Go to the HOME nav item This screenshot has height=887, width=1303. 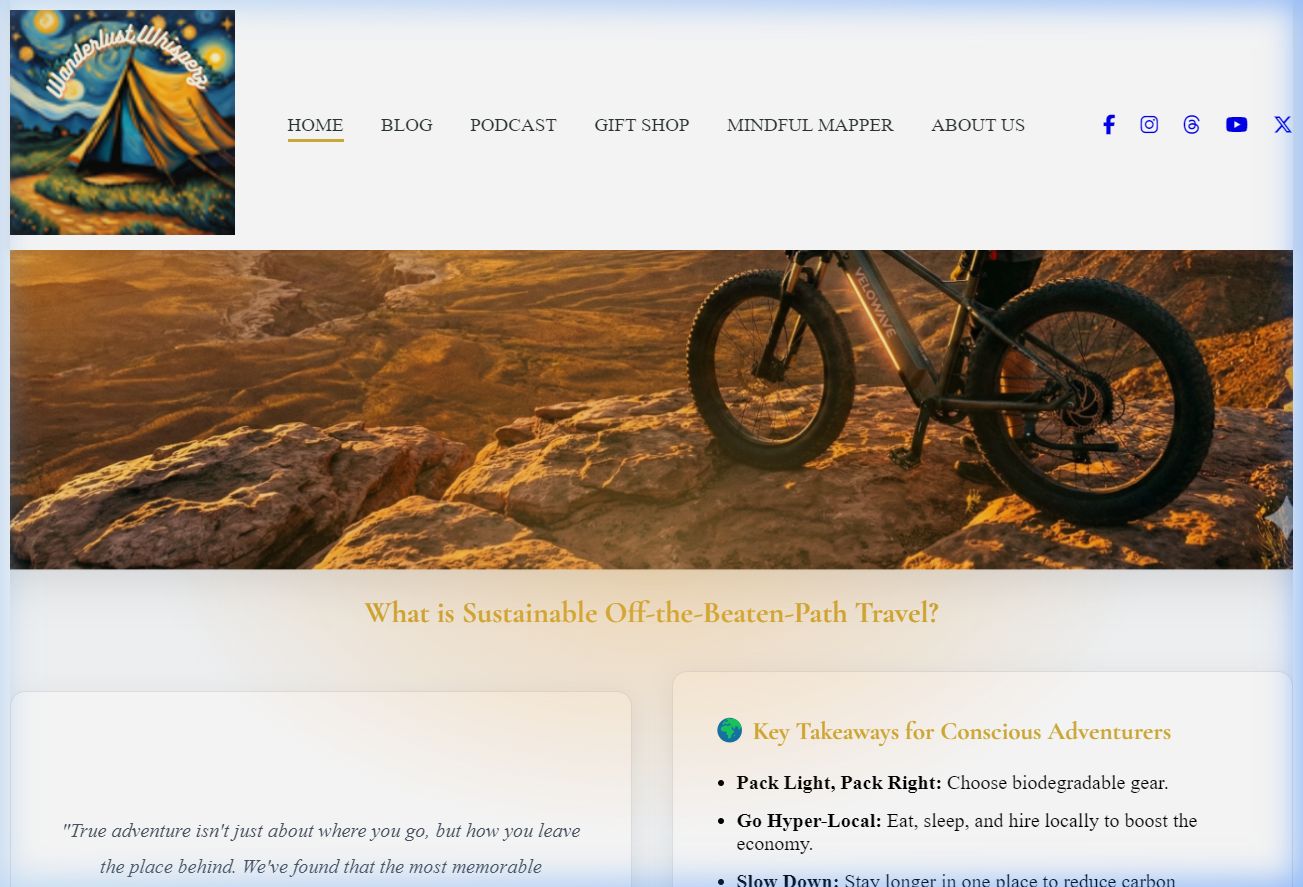tap(315, 125)
